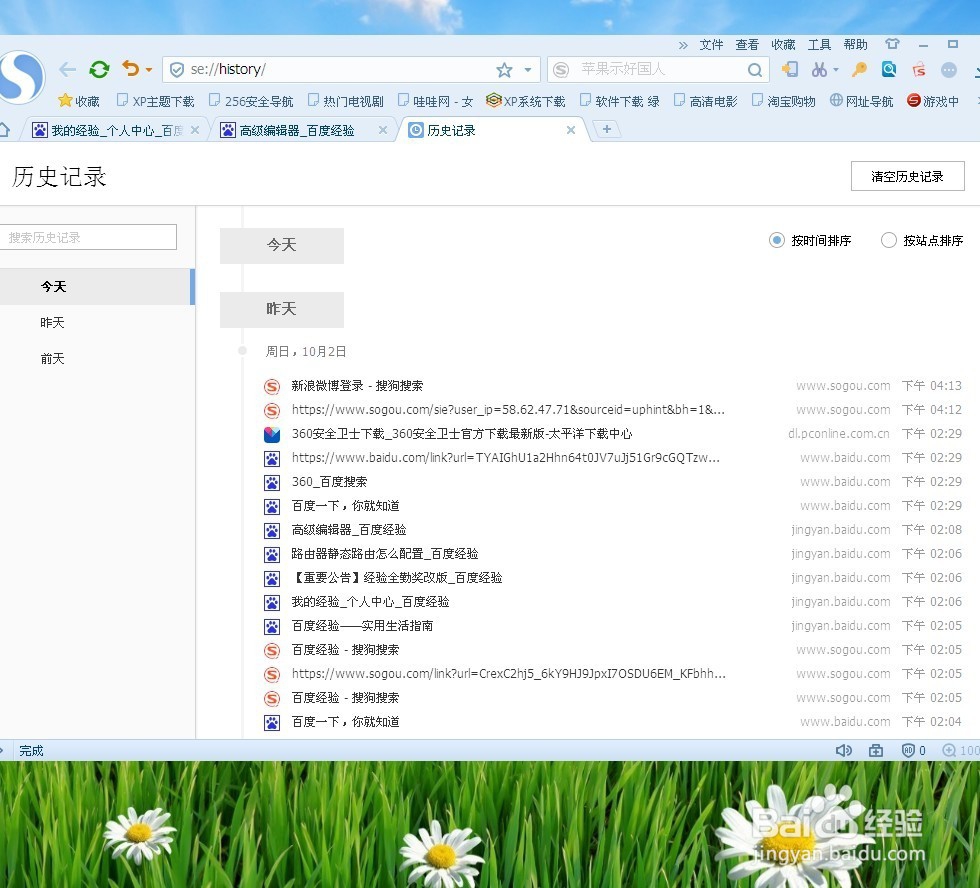Open 淘宝购物 bookmark
This screenshot has height=888, width=980.
click(x=784, y=101)
